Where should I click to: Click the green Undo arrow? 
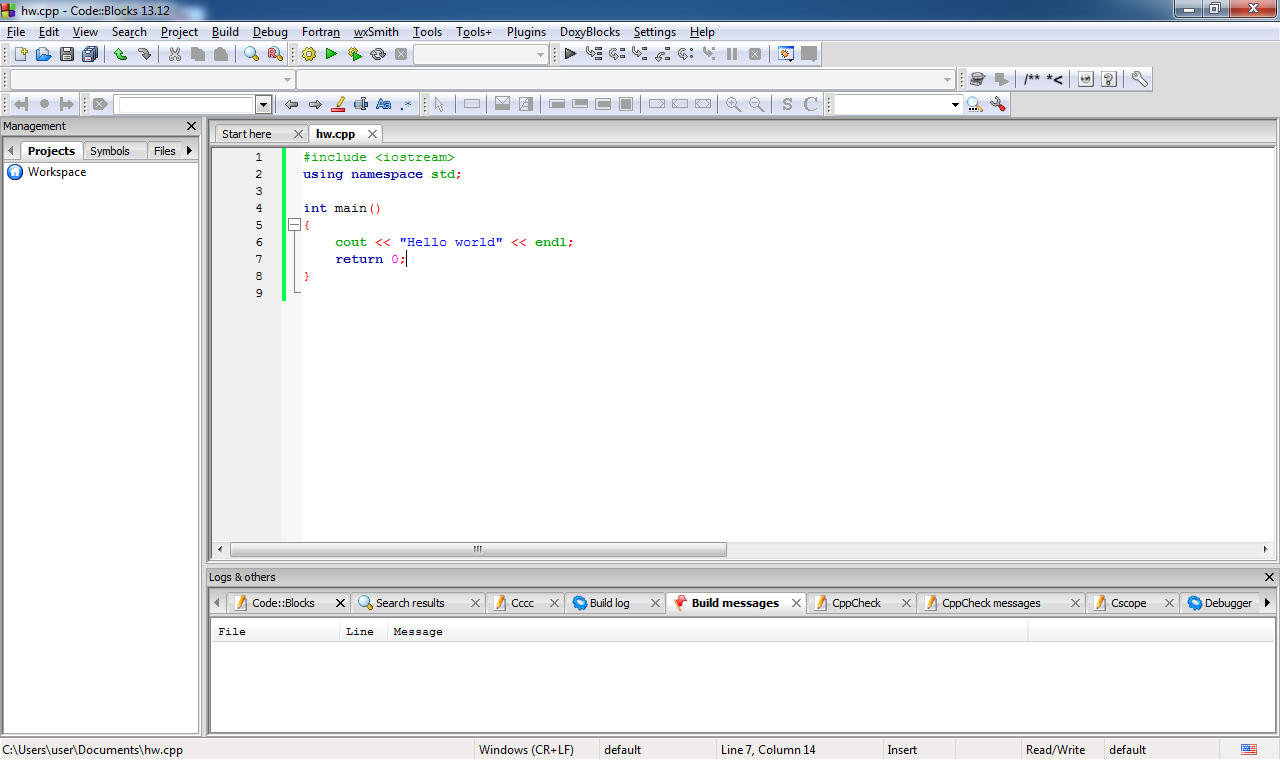tap(121, 54)
